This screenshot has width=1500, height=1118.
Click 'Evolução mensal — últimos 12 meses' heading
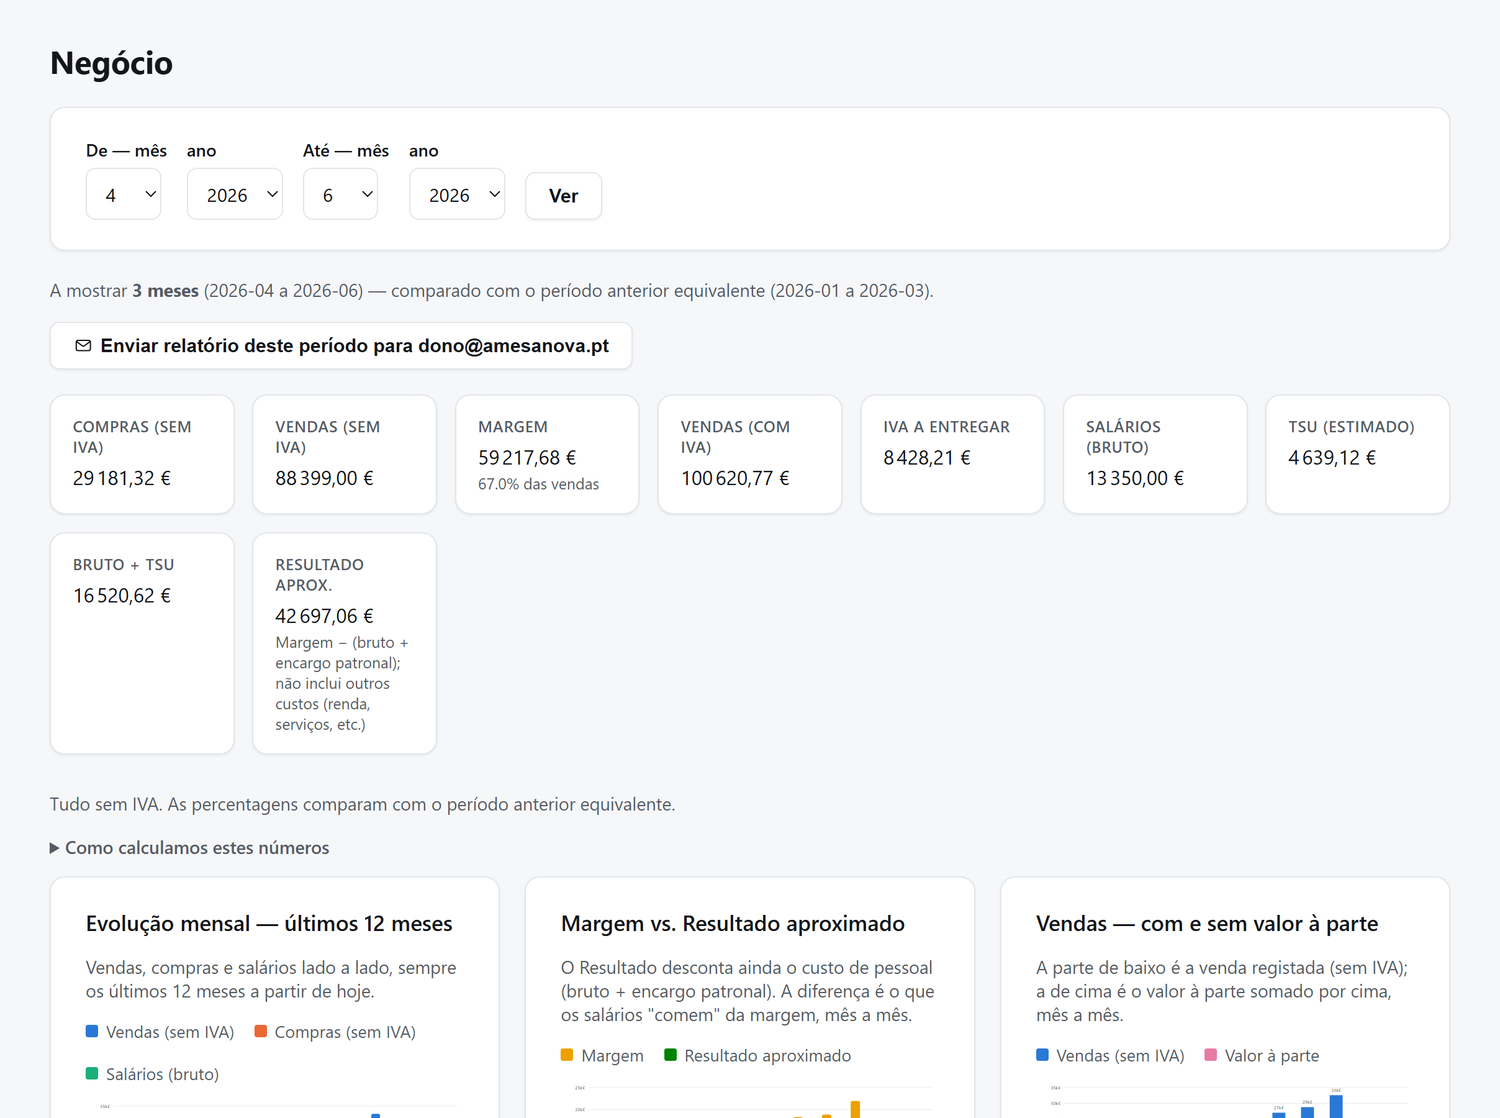(269, 923)
